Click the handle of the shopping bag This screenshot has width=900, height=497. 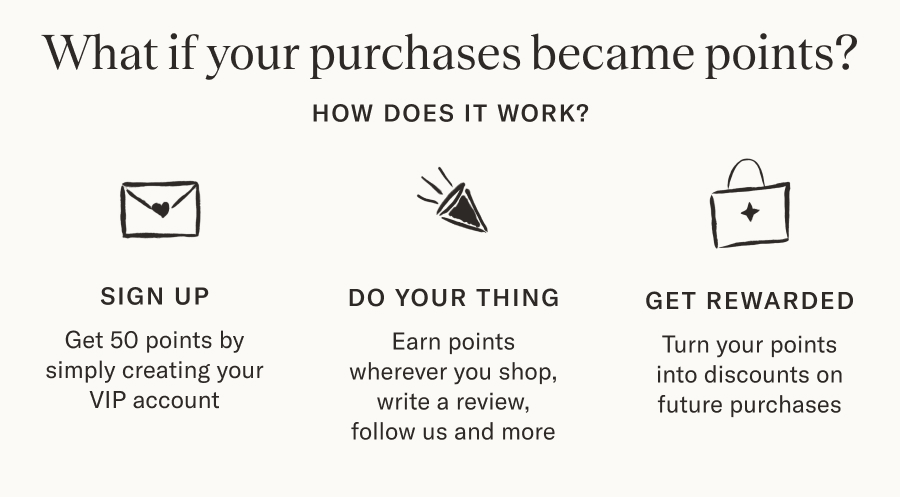(746, 172)
